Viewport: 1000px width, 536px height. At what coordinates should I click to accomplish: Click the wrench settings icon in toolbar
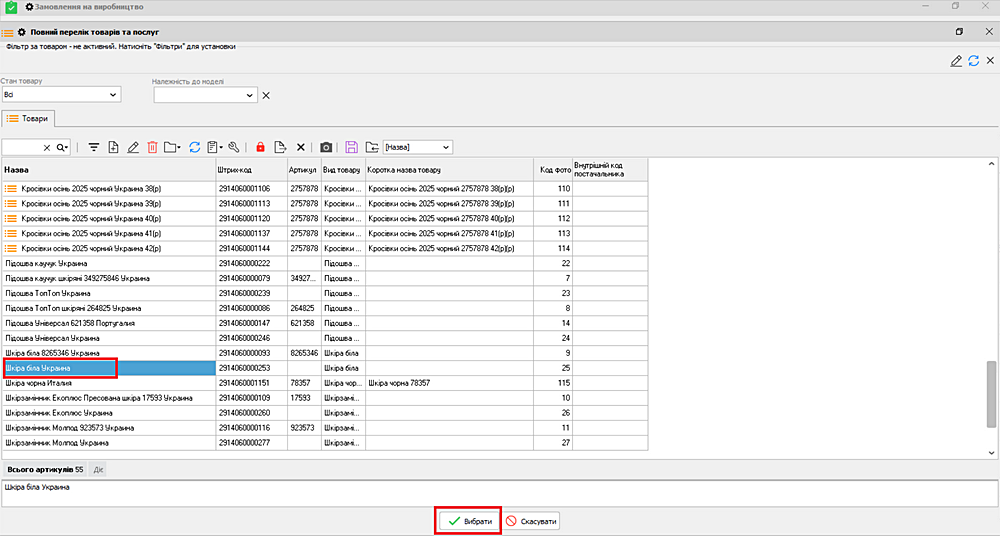tap(234, 147)
